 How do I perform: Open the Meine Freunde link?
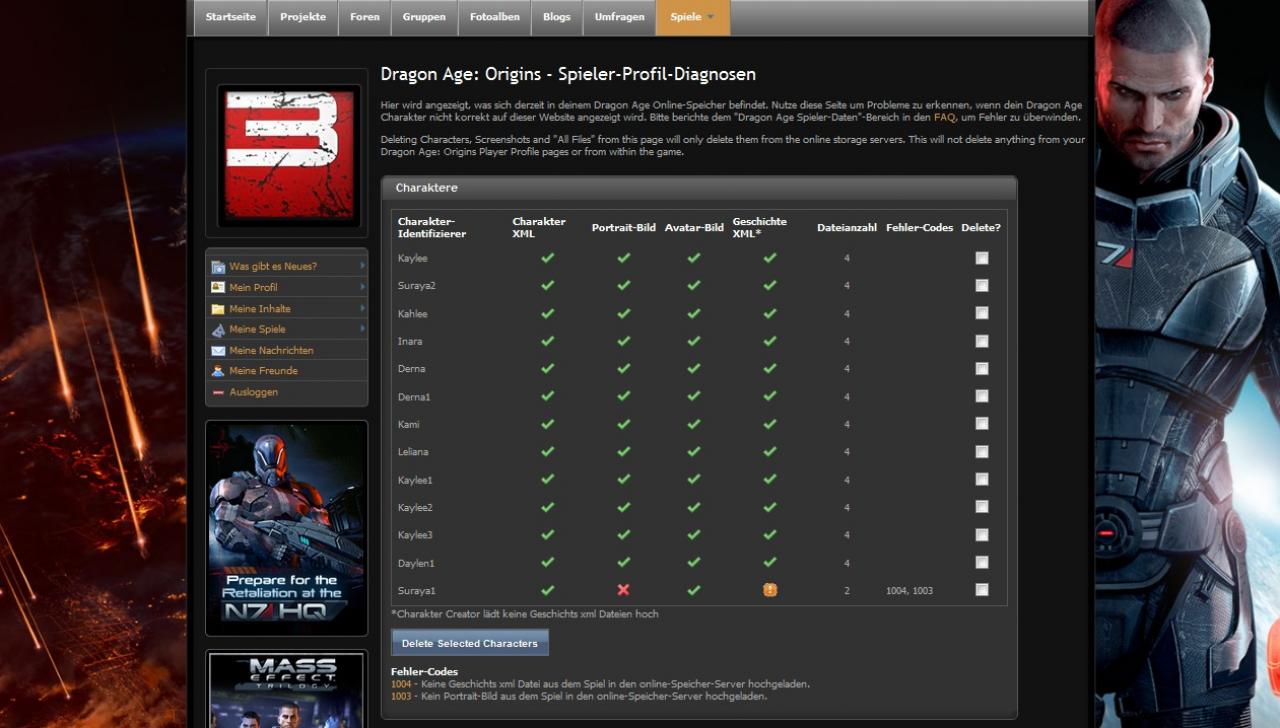[263, 371]
